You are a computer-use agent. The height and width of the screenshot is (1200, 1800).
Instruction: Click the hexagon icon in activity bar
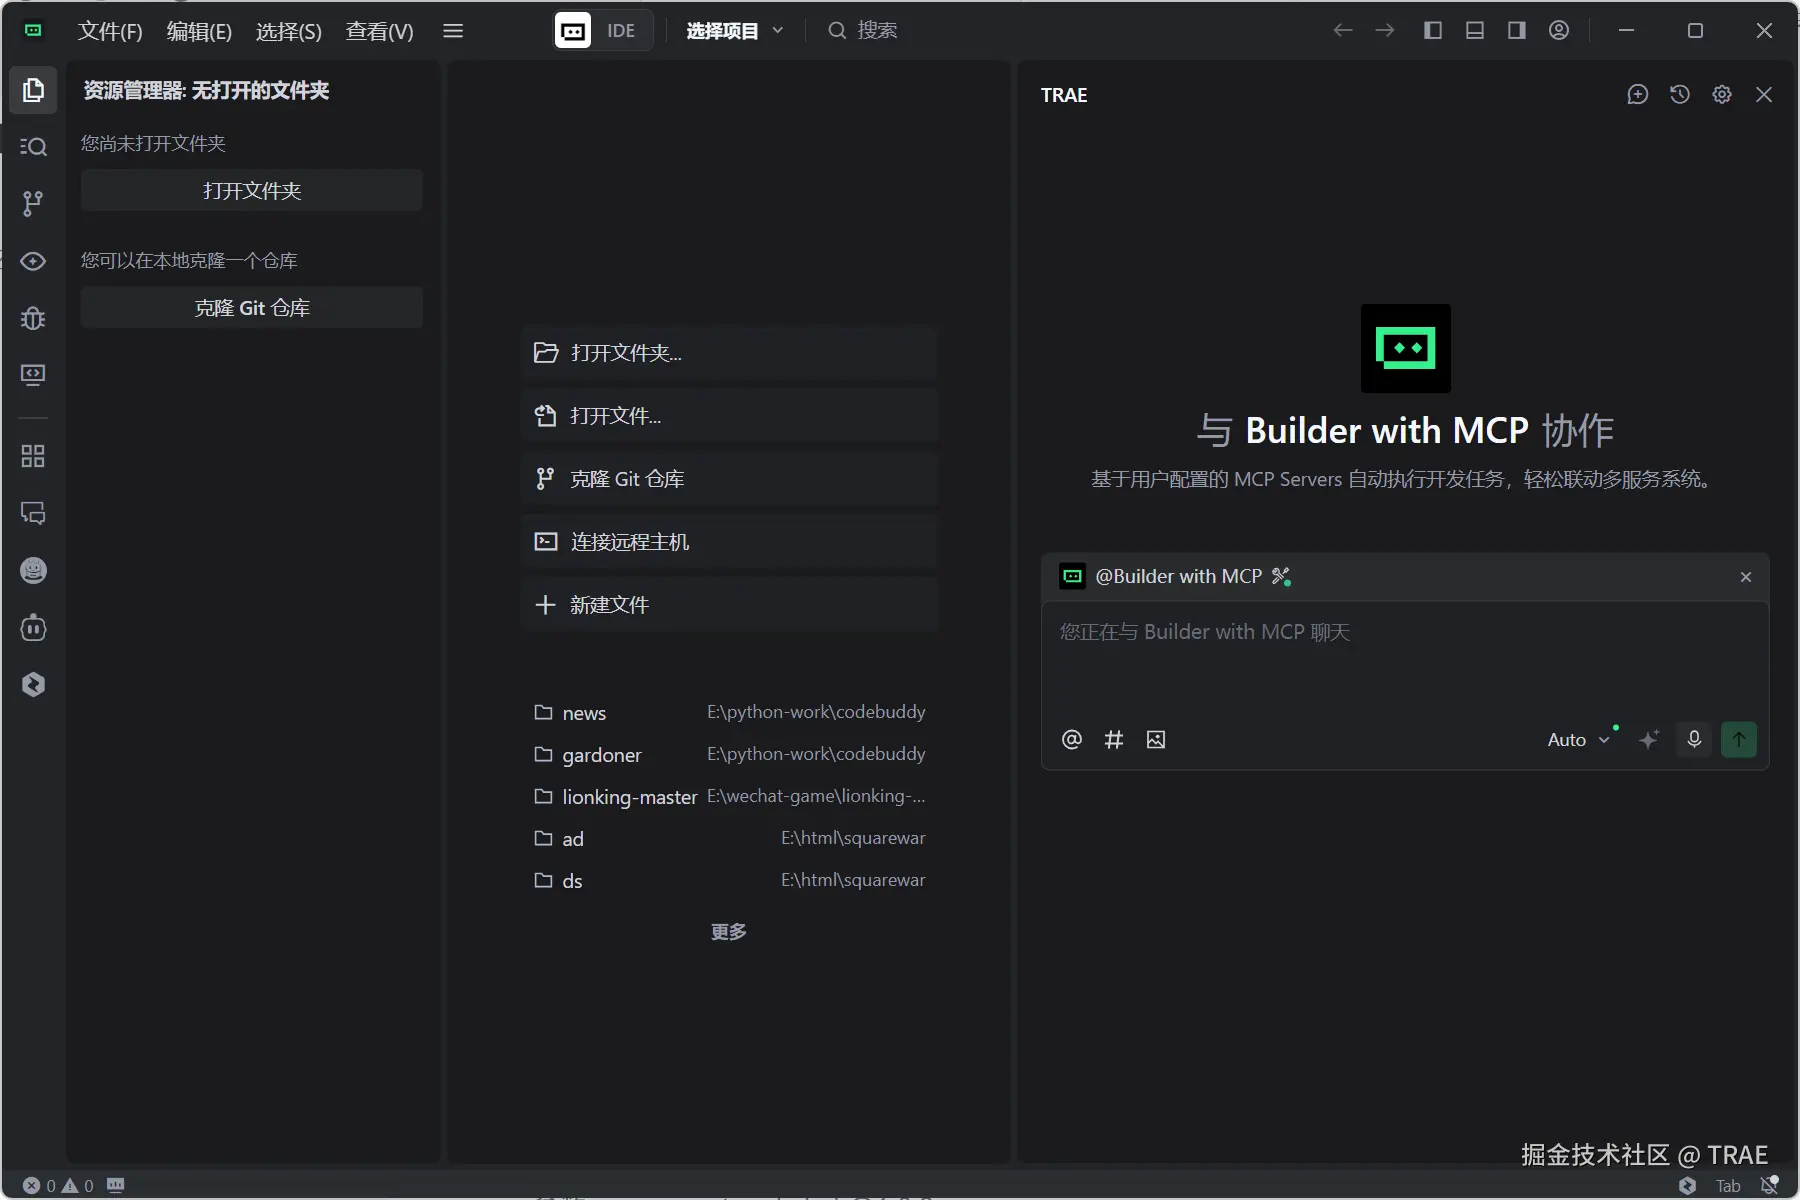(x=33, y=684)
